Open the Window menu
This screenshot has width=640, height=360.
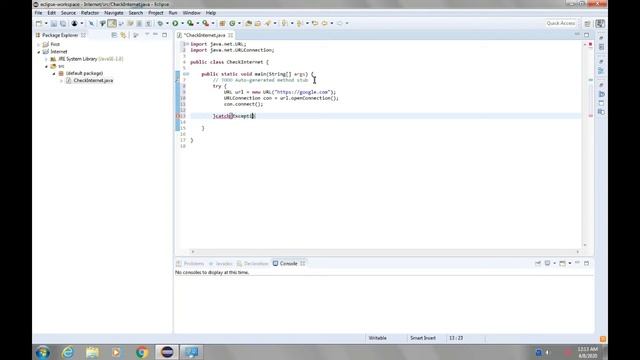[x=191, y=13]
